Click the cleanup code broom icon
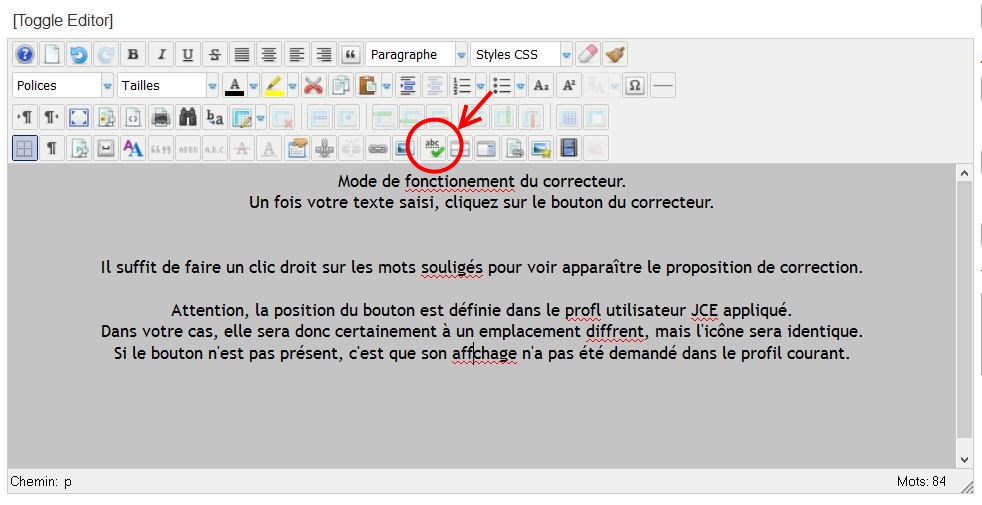This screenshot has height=505, width=982. [x=615, y=55]
